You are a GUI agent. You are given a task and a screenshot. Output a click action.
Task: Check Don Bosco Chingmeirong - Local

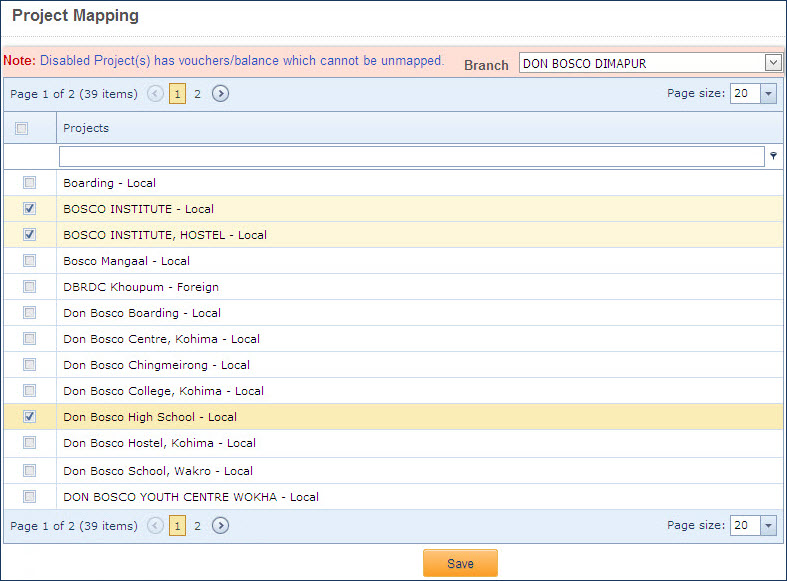pyautogui.click(x=30, y=364)
